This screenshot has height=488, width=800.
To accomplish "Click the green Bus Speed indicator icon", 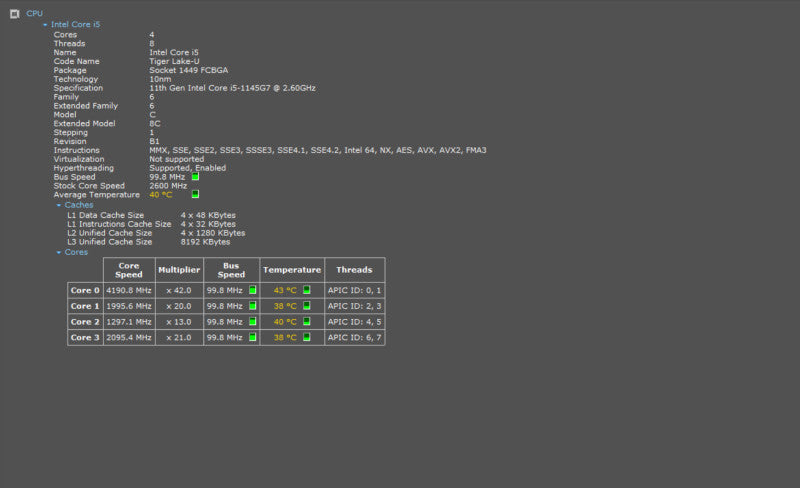I will coord(195,177).
